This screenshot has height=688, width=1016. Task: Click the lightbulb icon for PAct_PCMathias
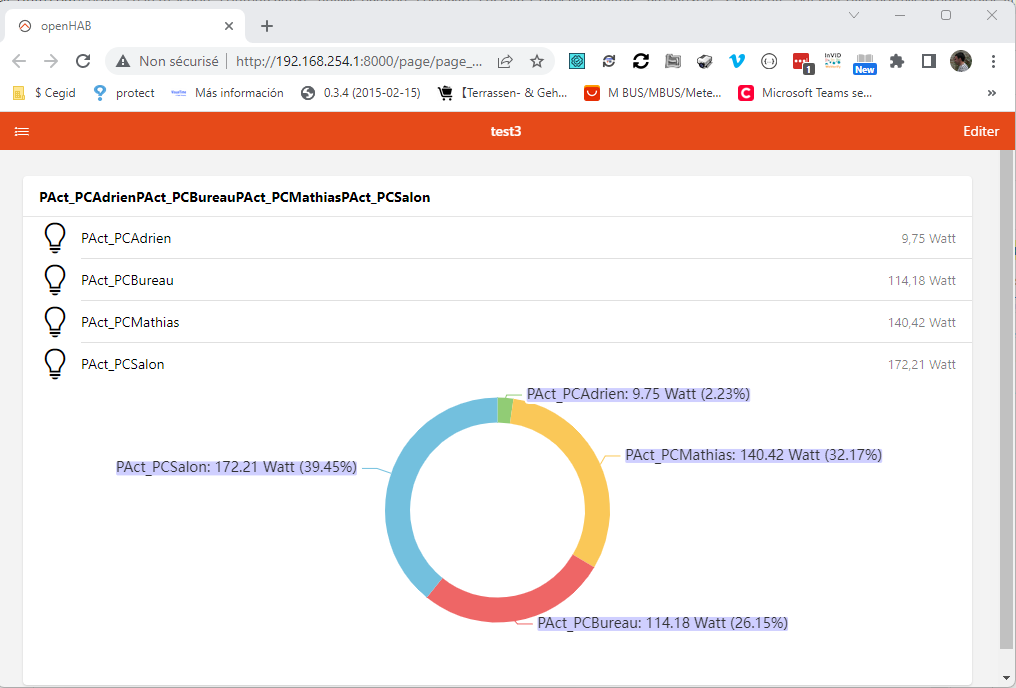(x=55, y=323)
